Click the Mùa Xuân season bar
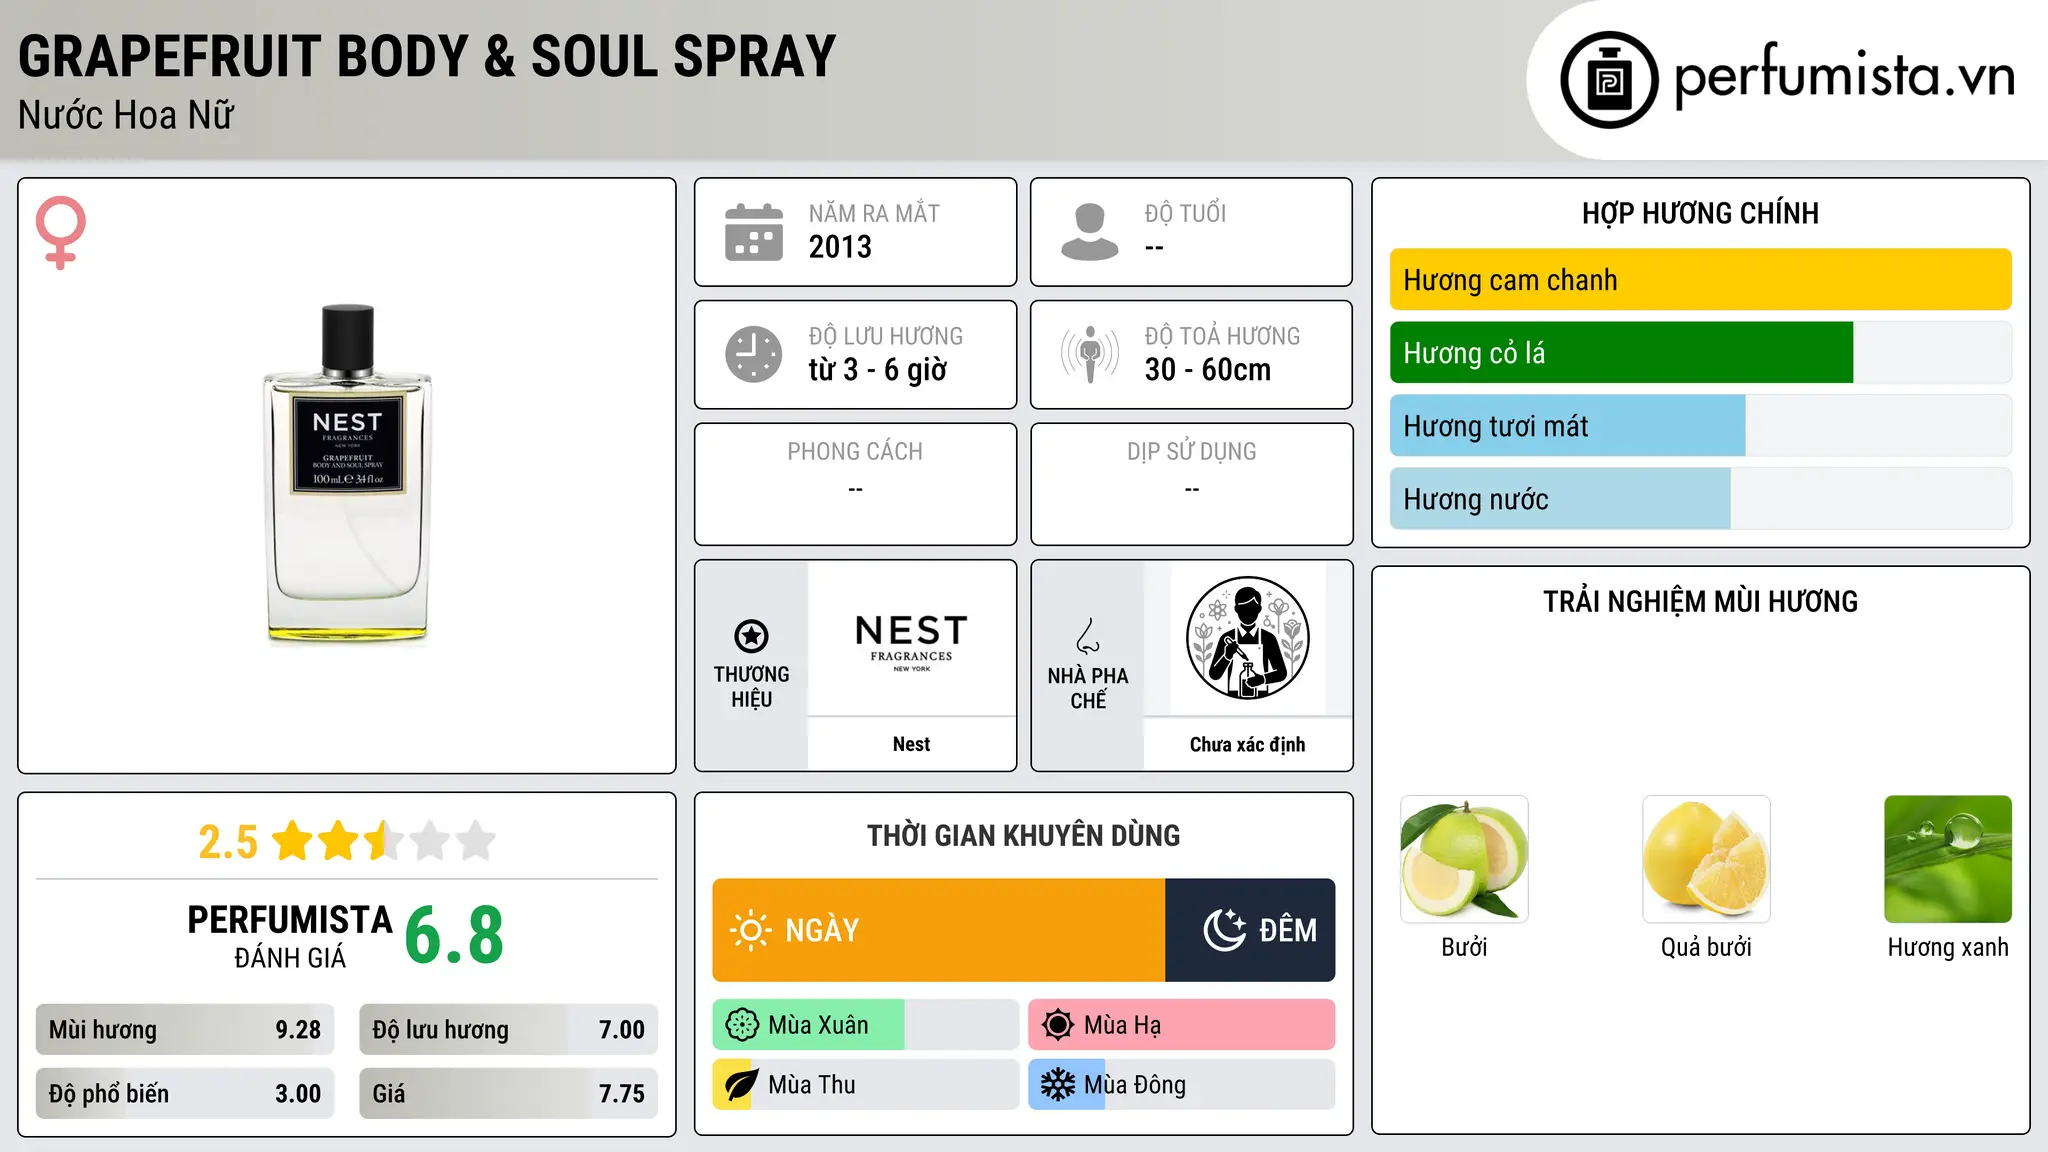2048x1152 pixels. (866, 1025)
